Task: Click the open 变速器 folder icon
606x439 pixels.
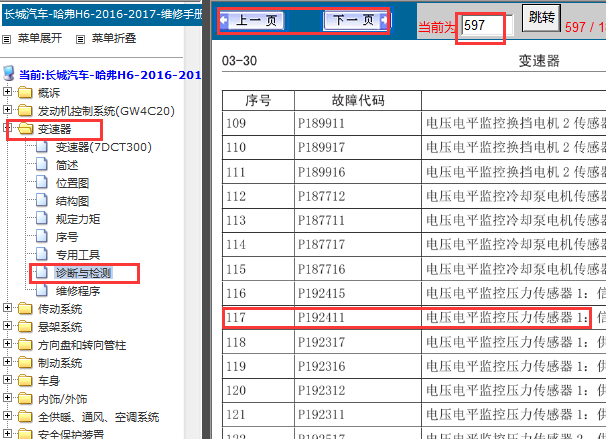Action: [x=26, y=129]
